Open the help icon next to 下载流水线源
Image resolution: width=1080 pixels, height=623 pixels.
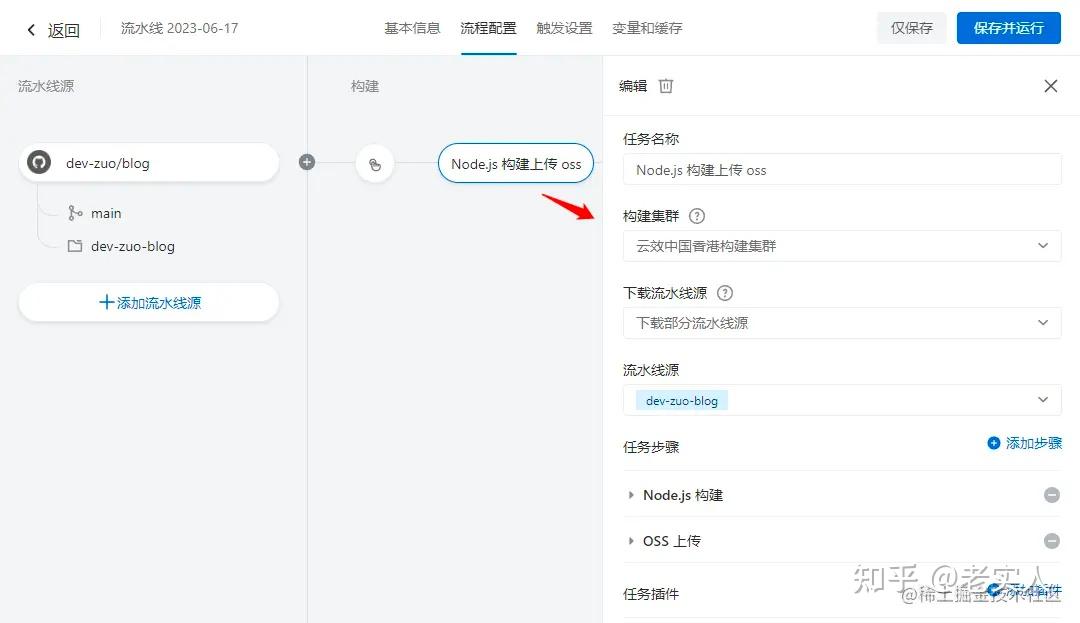(x=727, y=292)
